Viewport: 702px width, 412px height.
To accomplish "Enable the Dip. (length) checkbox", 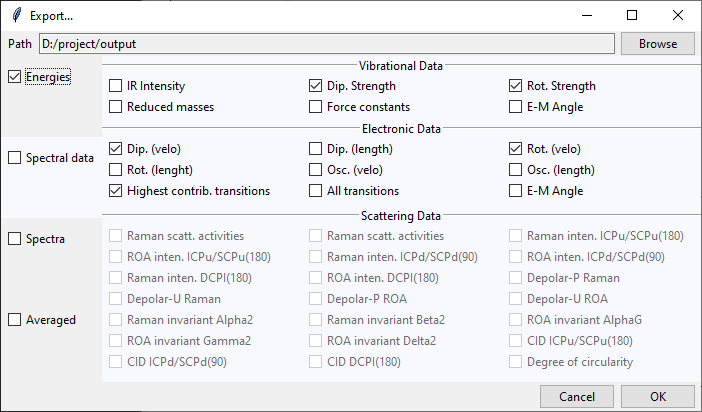I will [x=315, y=149].
